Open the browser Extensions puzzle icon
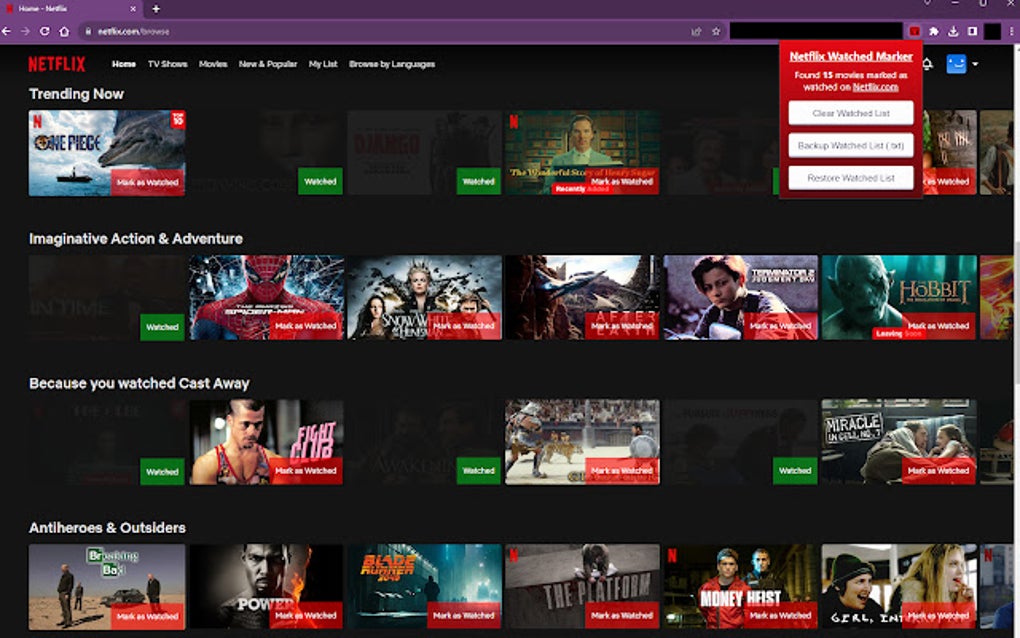Viewport: 1020px width, 638px height. point(932,31)
